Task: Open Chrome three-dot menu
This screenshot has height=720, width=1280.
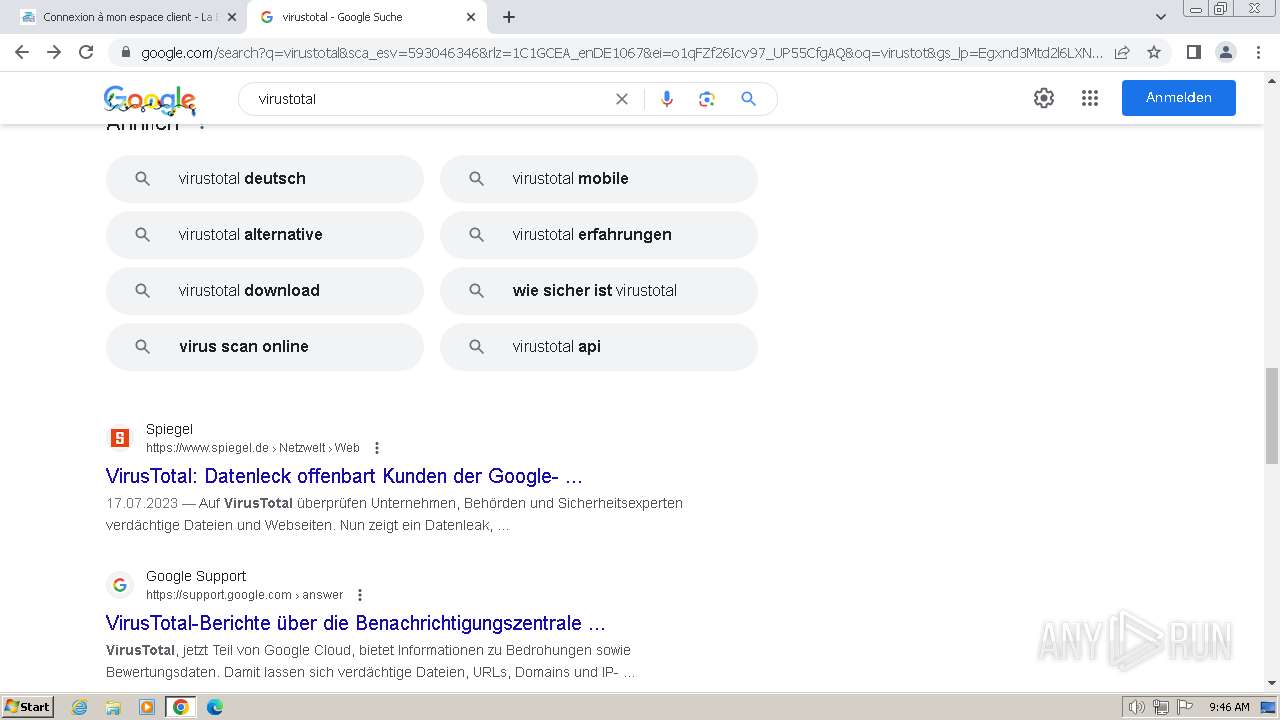Action: tap(1258, 52)
